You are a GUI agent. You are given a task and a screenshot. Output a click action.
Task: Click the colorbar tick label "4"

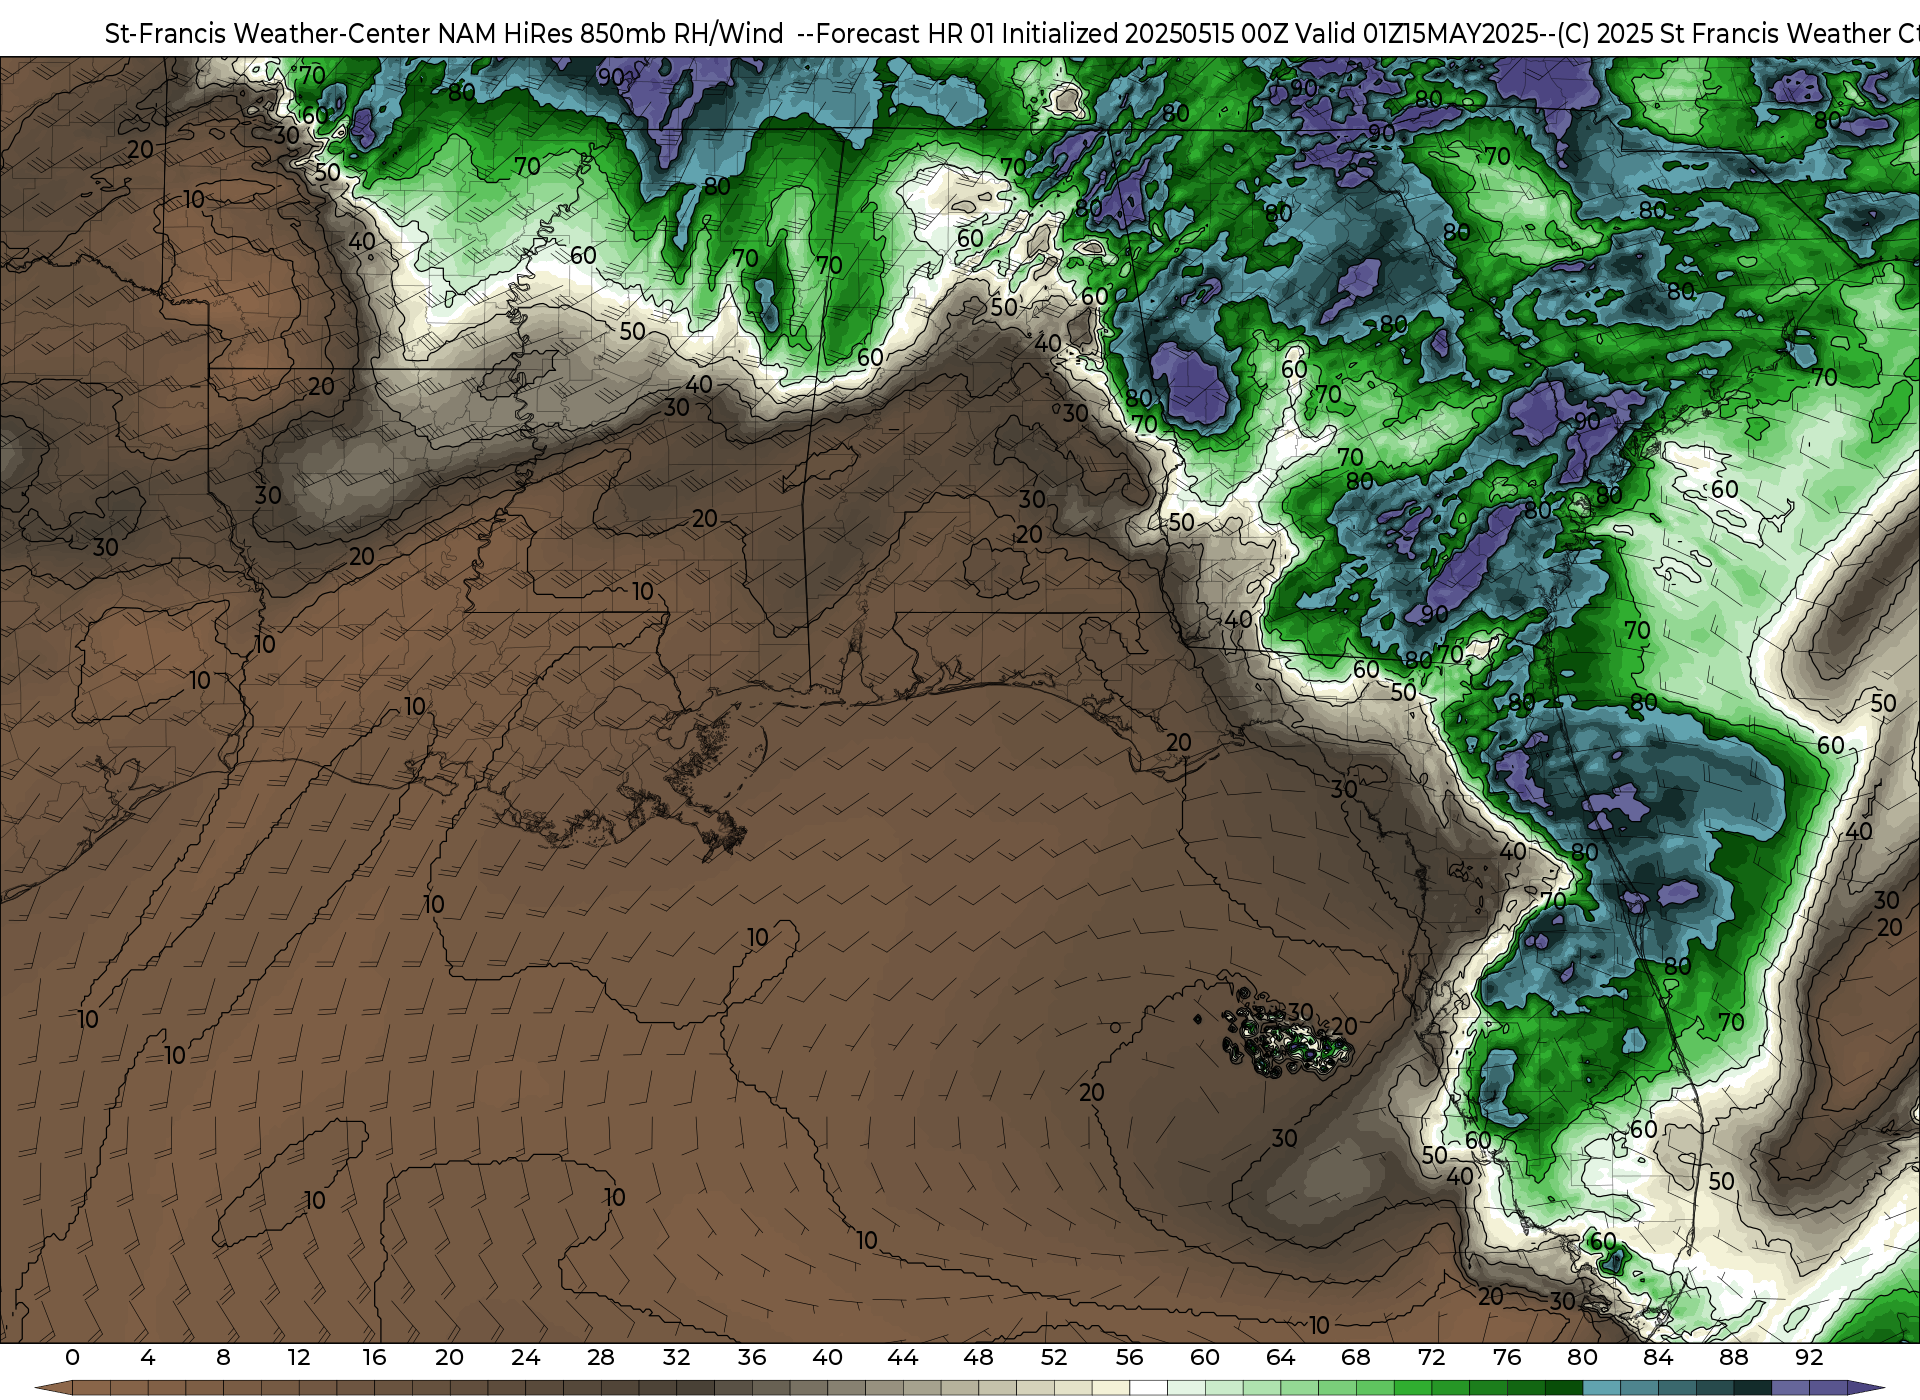click(x=148, y=1358)
